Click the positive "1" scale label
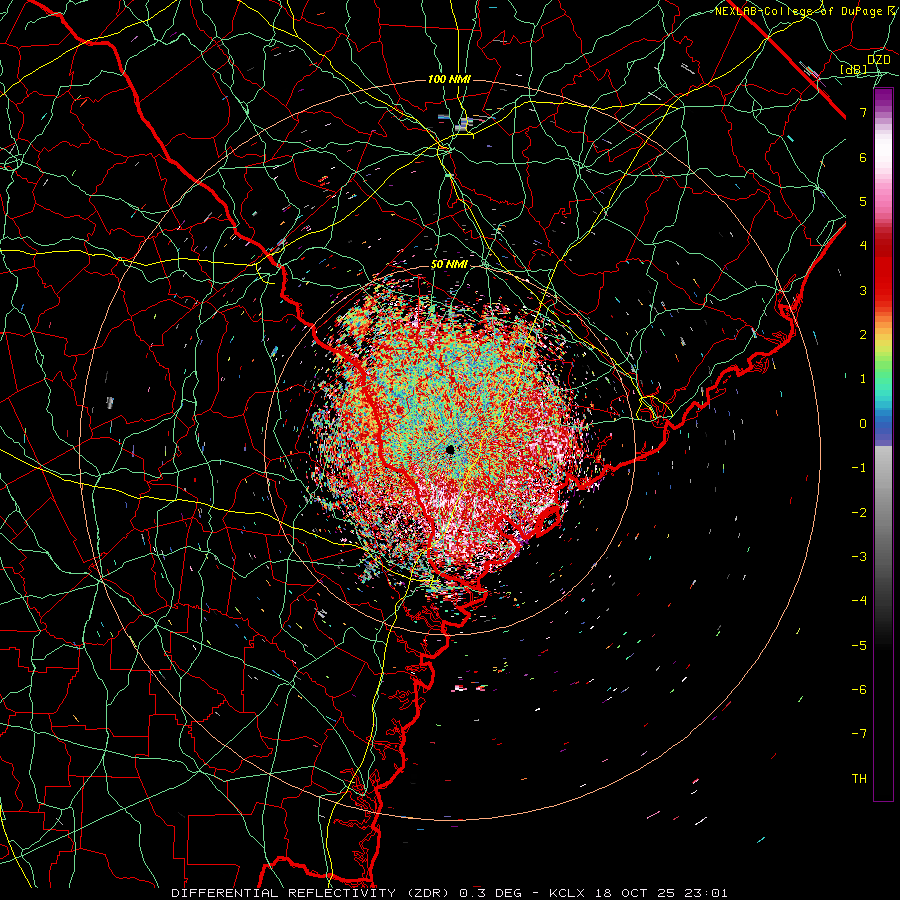Image resolution: width=900 pixels, height=900 pixels. [x=863, y=379]
